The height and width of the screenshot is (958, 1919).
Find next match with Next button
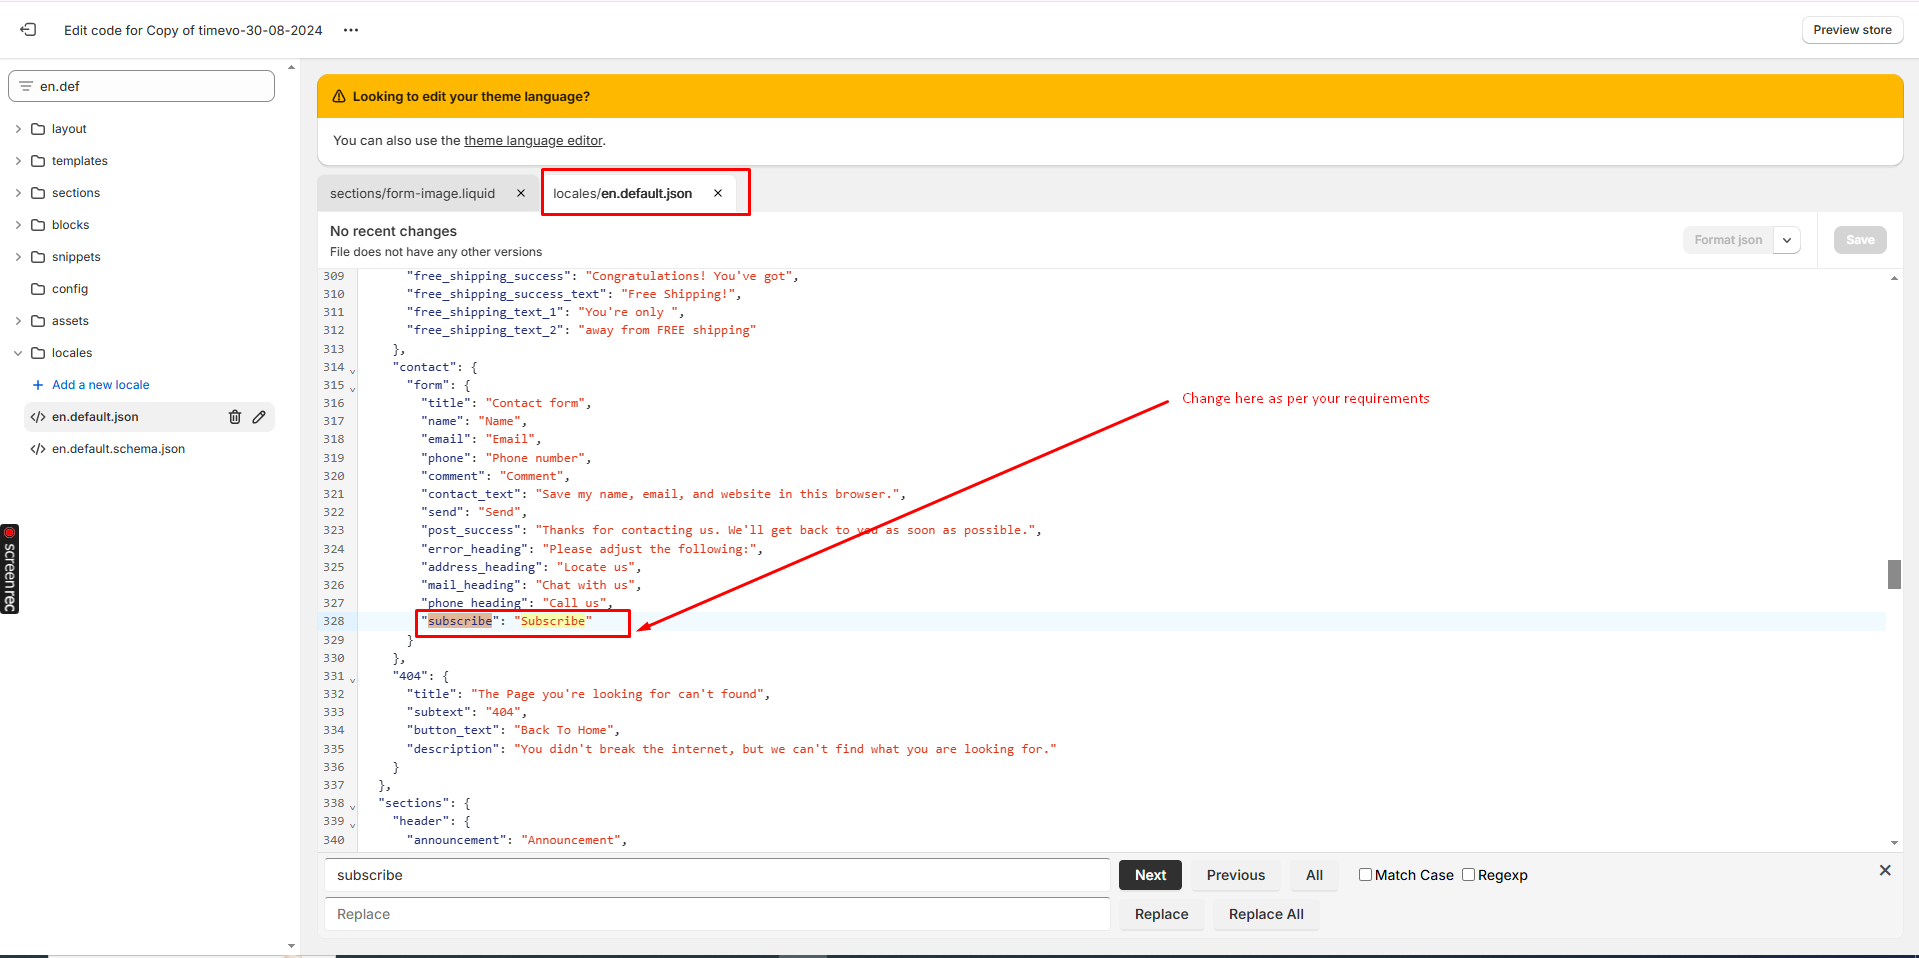tap(1150, 875)
